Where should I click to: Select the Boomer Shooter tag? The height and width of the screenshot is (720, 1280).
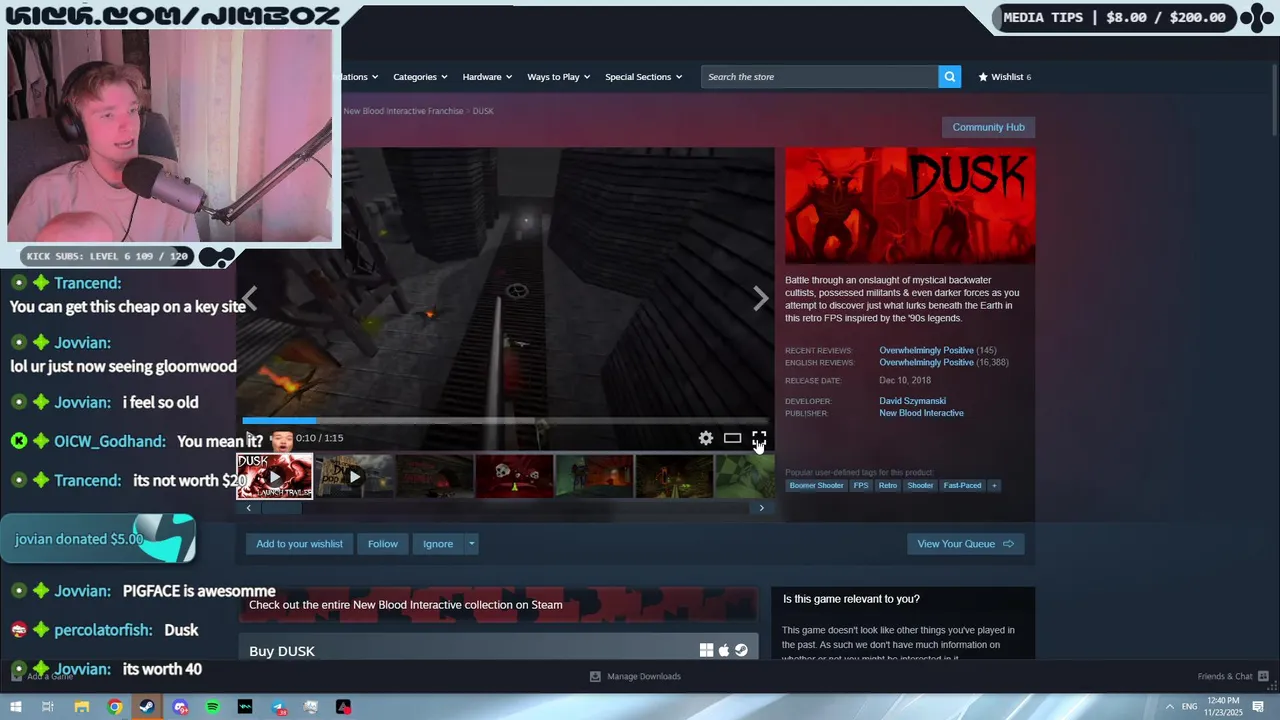[816, 485]
